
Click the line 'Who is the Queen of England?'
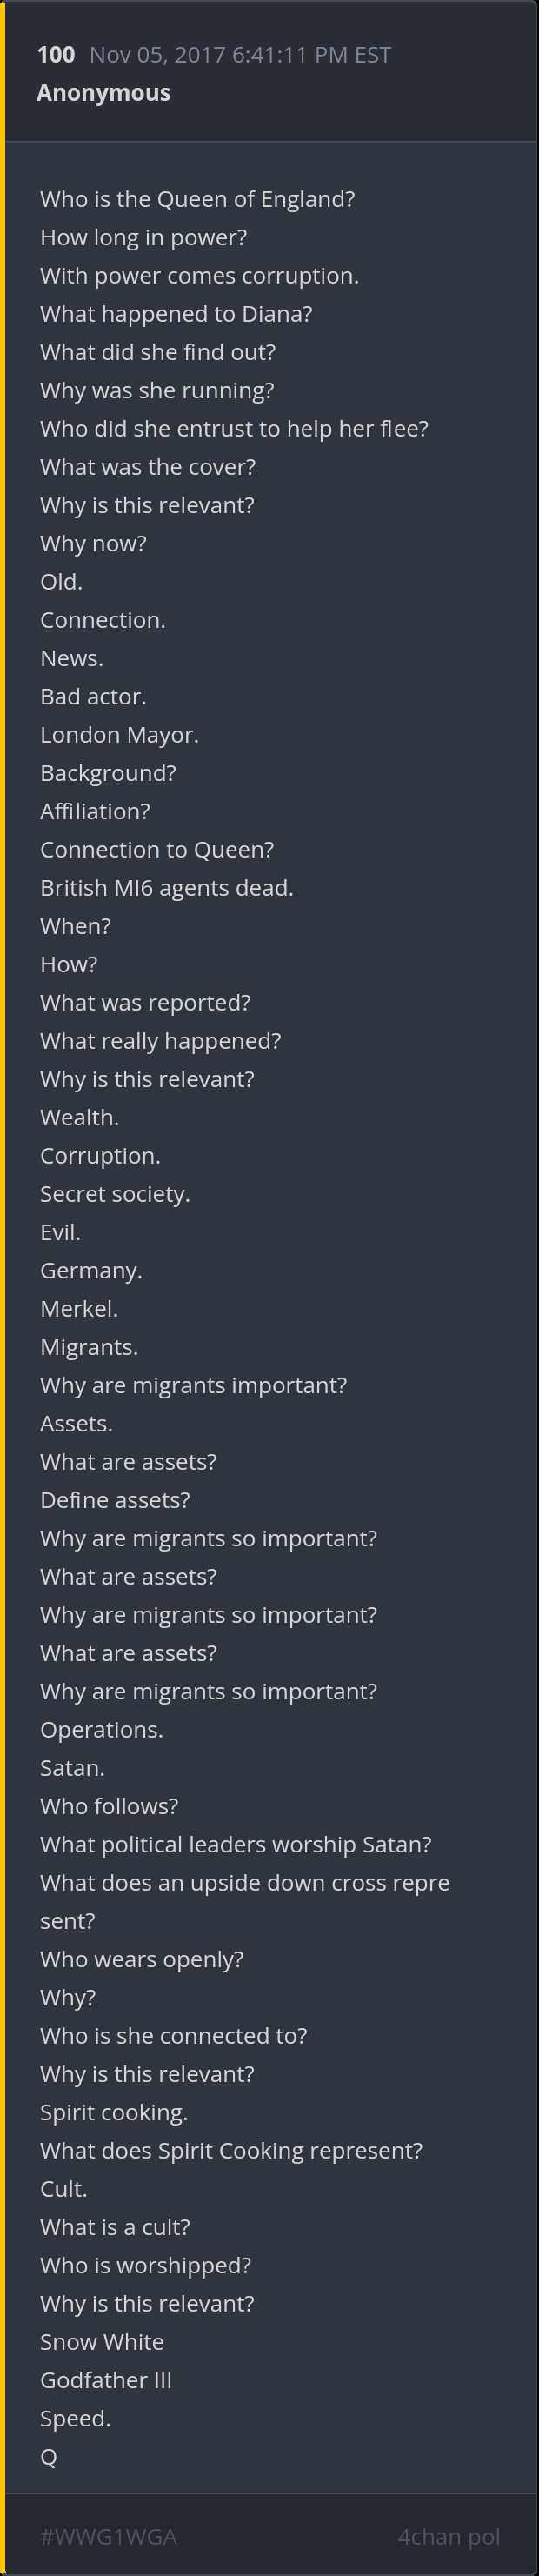coord(197,199)
